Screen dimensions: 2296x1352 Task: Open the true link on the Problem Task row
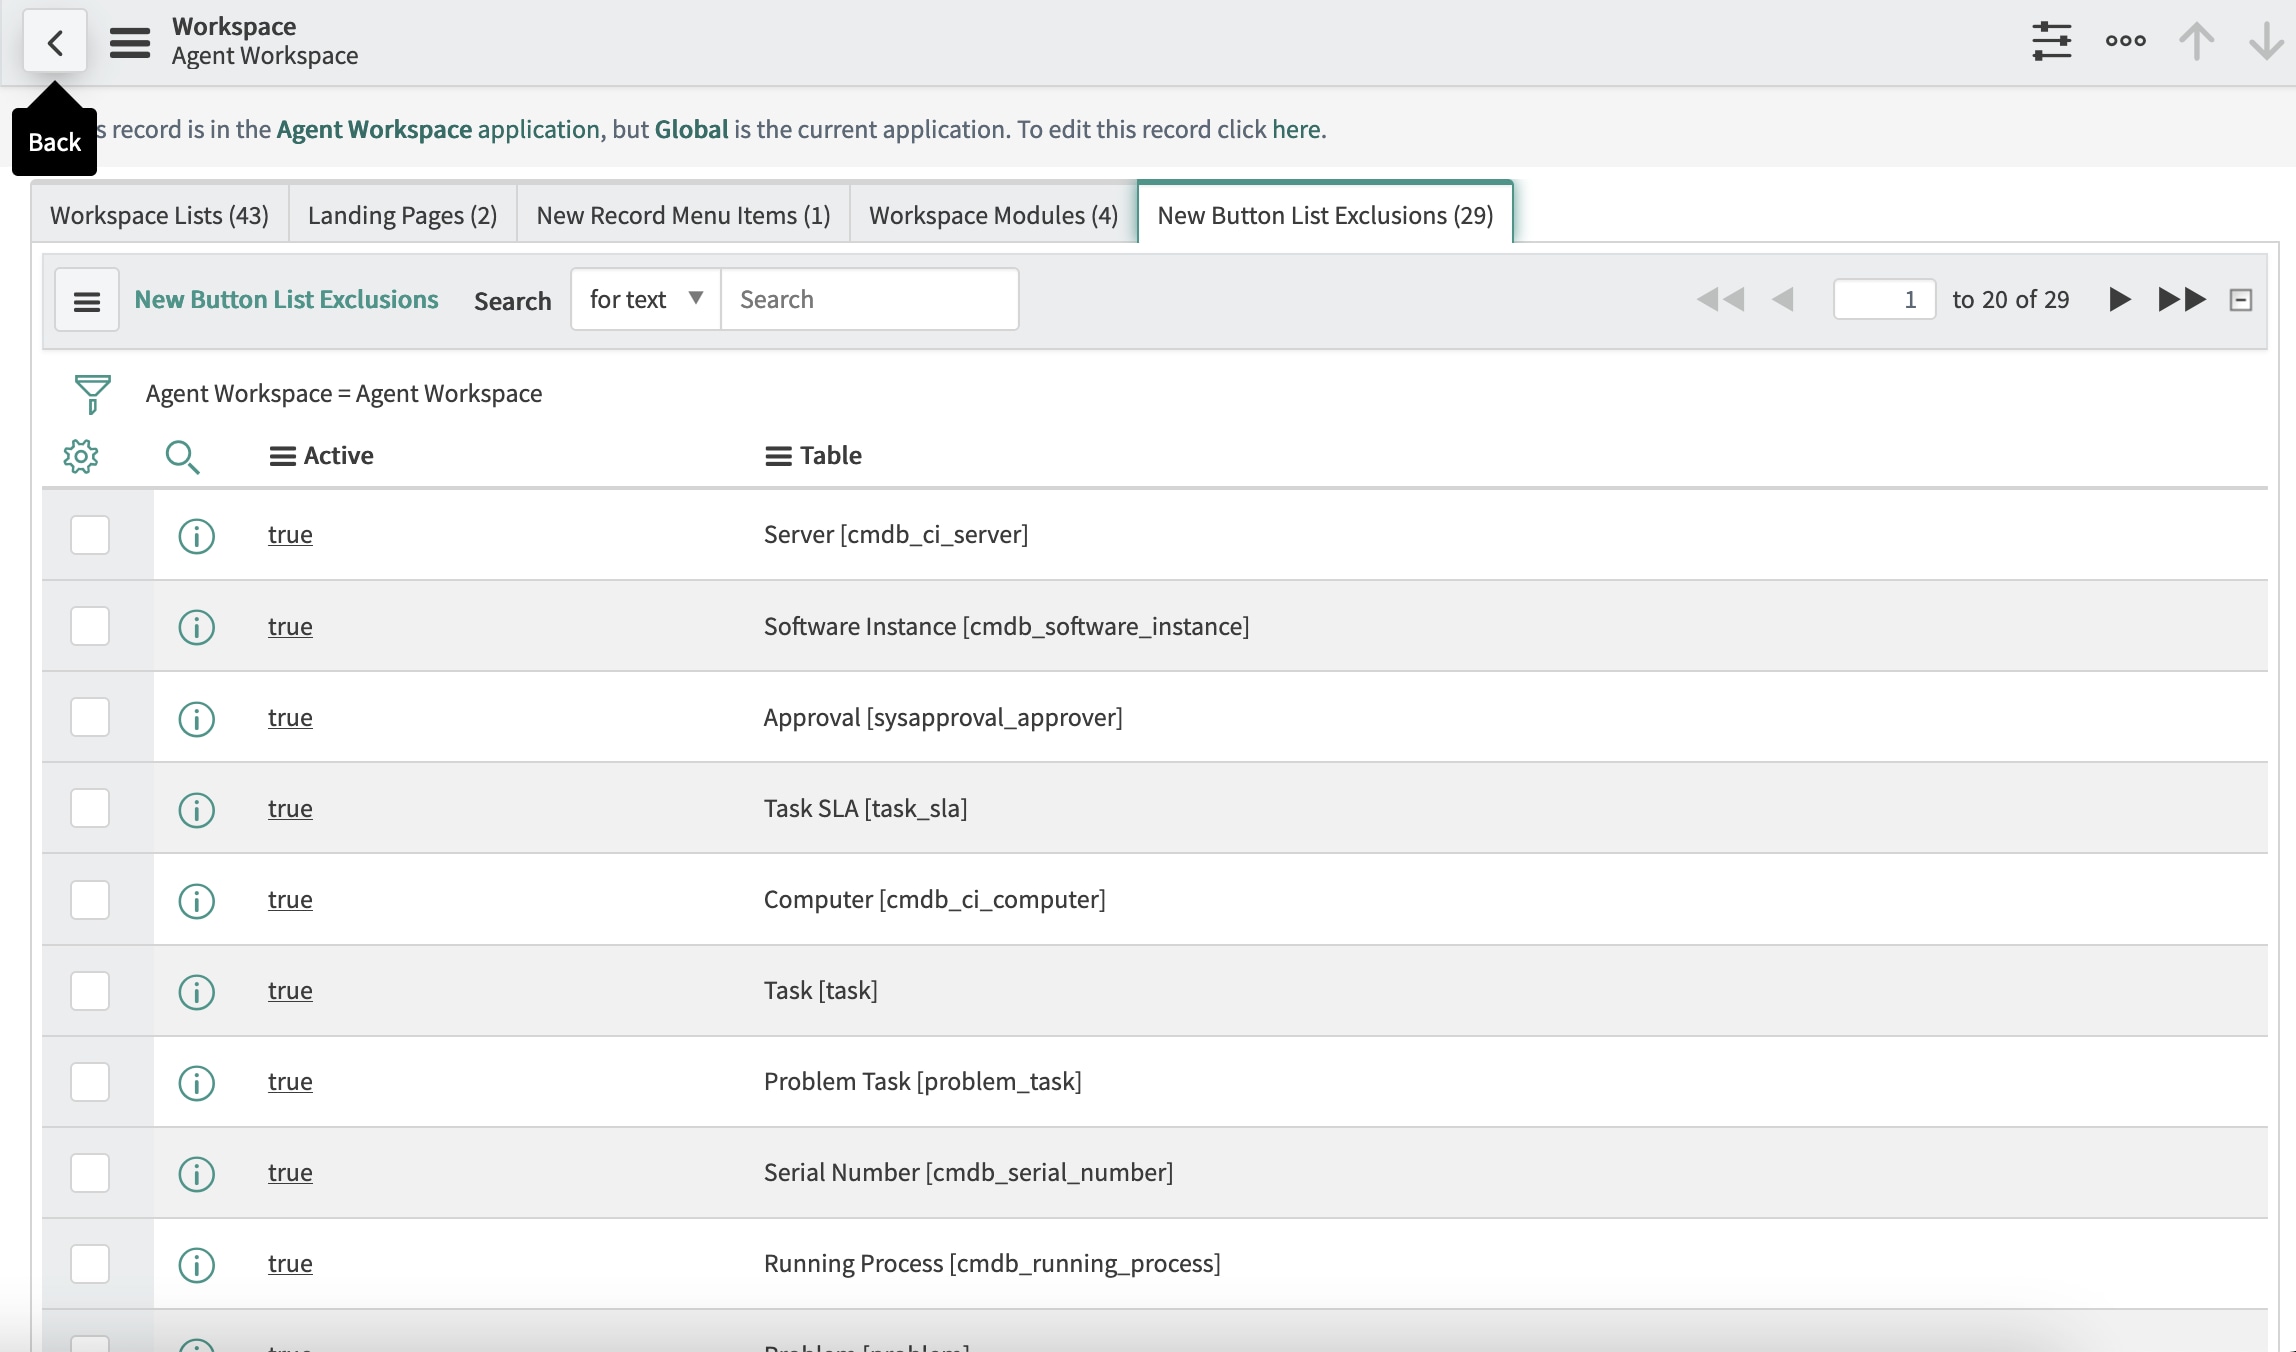click(290, 1081)
